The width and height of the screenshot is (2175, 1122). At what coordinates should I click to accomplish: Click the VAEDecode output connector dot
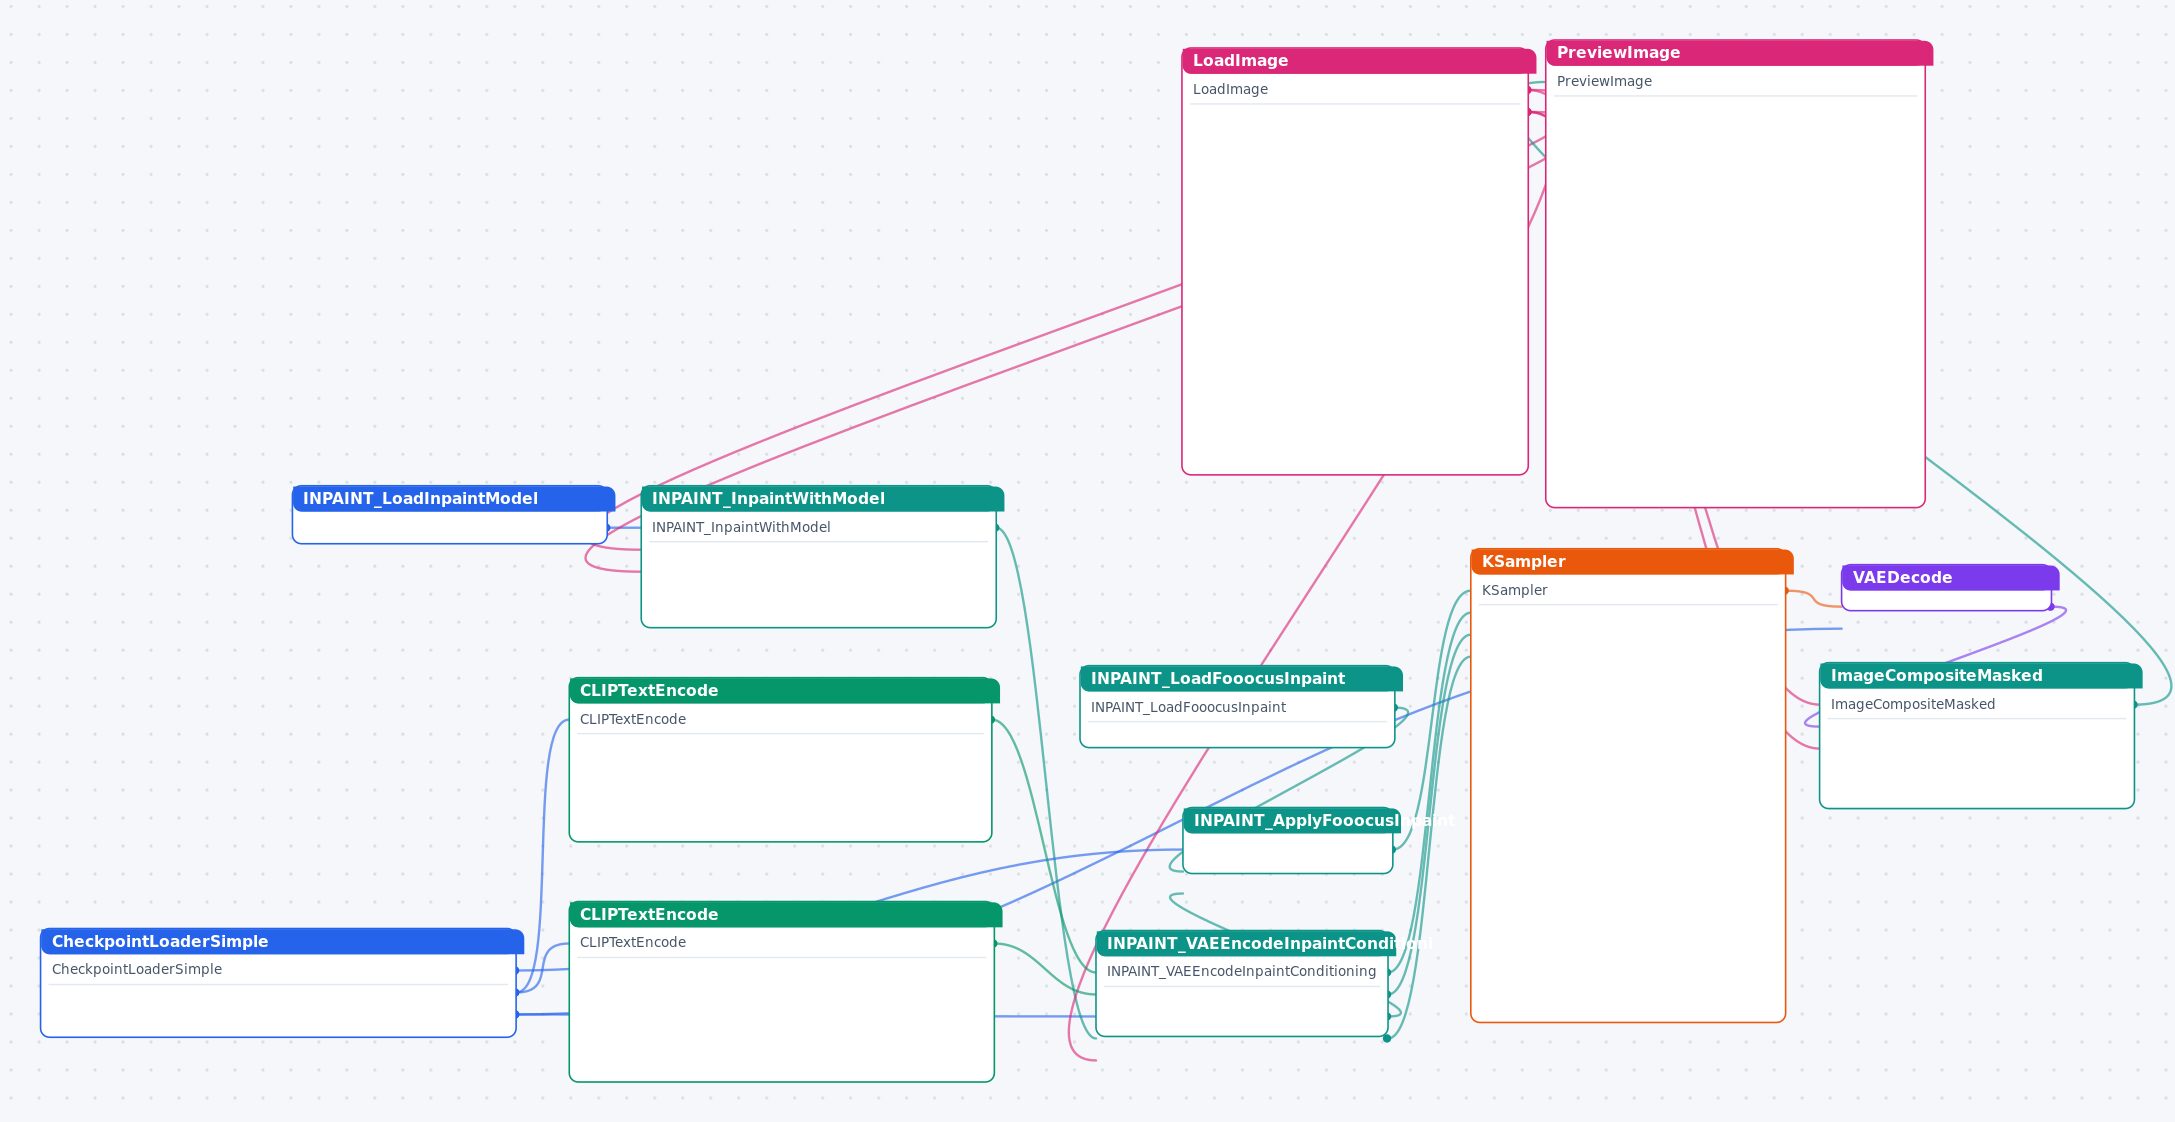2051,607
